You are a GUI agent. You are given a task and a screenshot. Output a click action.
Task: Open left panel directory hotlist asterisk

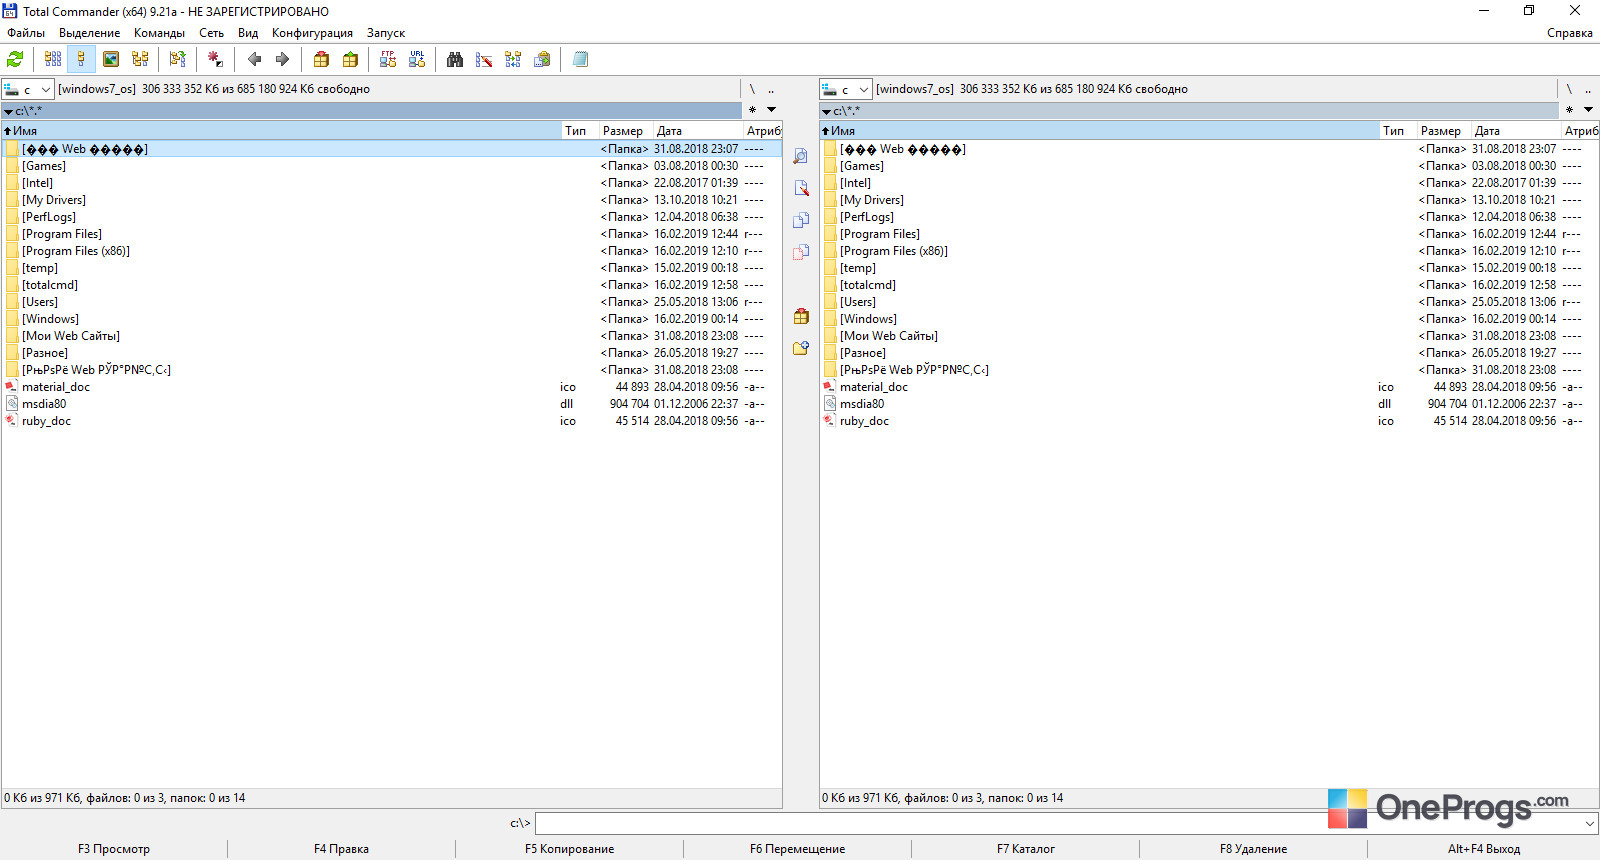point(752,110)
